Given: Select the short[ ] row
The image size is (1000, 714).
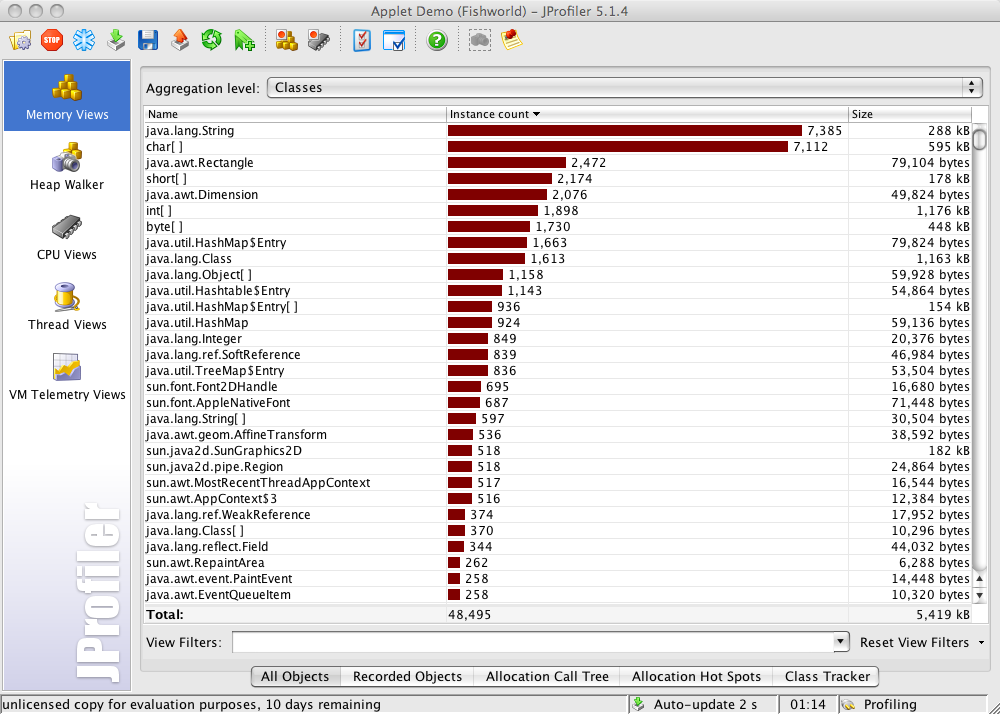Looking at the screenshot, I should coord(558,178).
